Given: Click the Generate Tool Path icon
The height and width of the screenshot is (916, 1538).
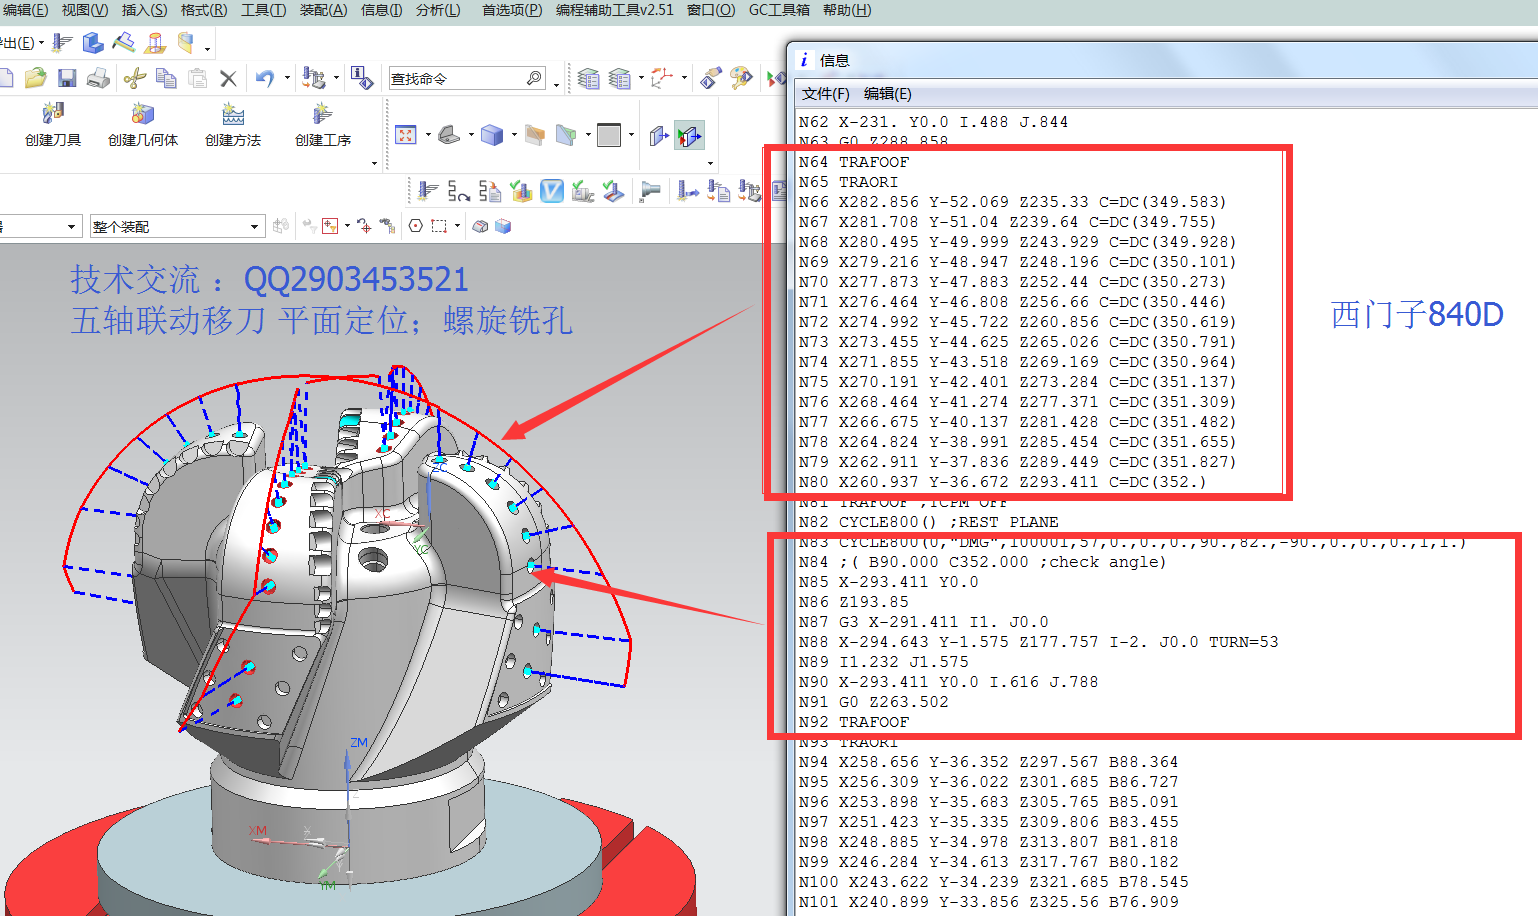Looking at the screenshot, I should (428, 191).
